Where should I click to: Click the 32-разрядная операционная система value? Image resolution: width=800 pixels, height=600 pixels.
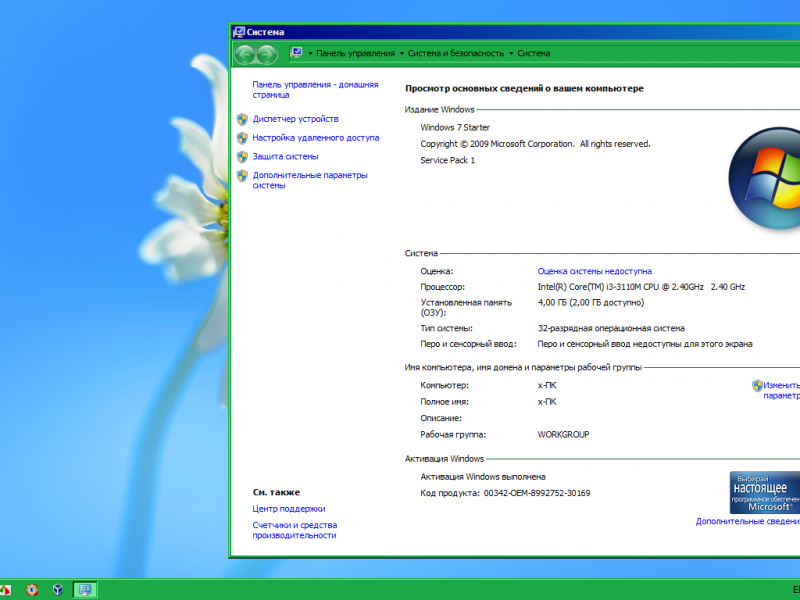click(611, 328)
